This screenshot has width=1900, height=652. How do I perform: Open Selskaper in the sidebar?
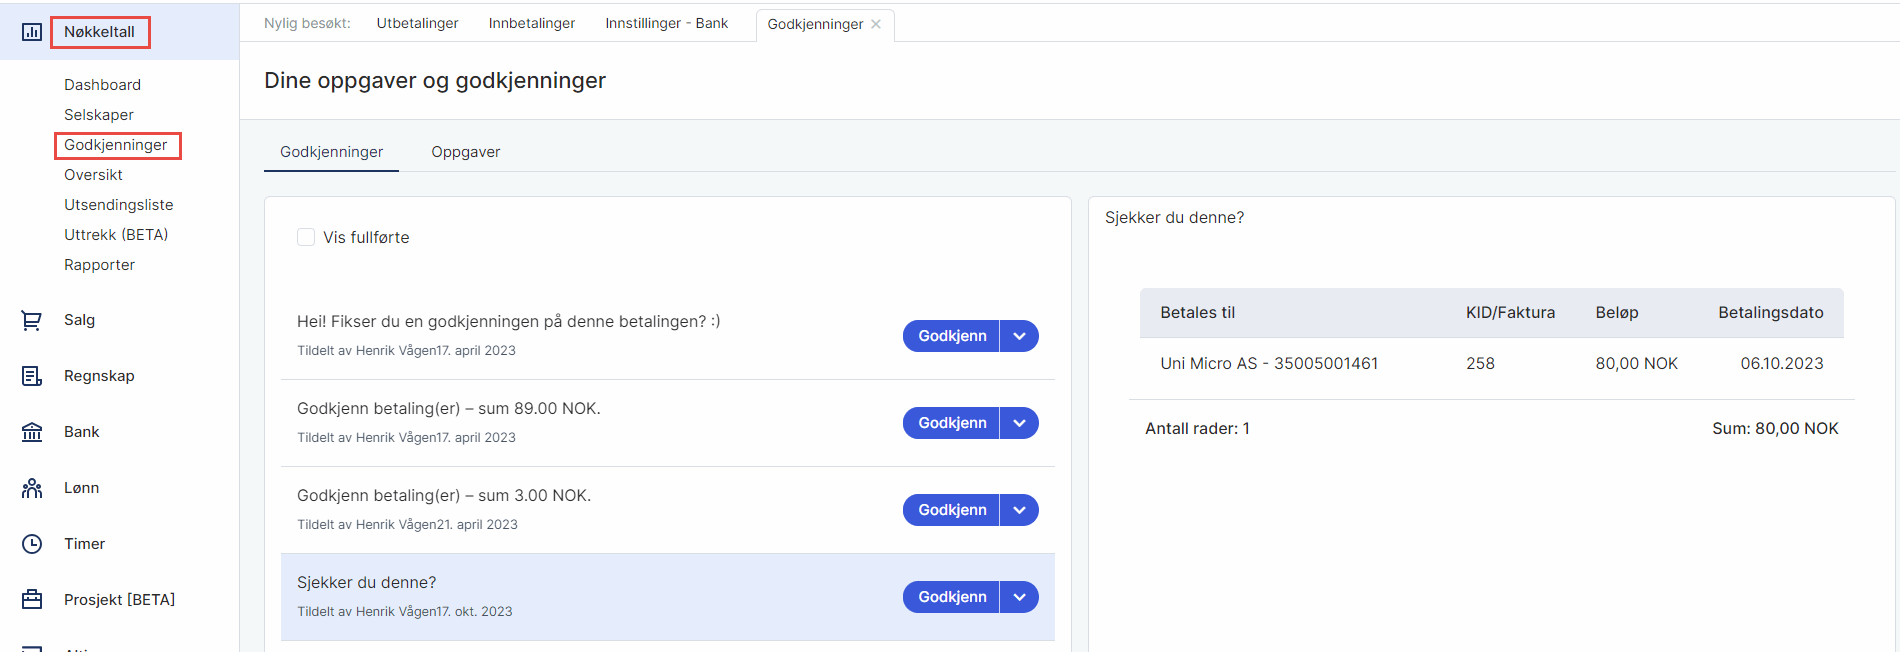(x=99, y=115)
